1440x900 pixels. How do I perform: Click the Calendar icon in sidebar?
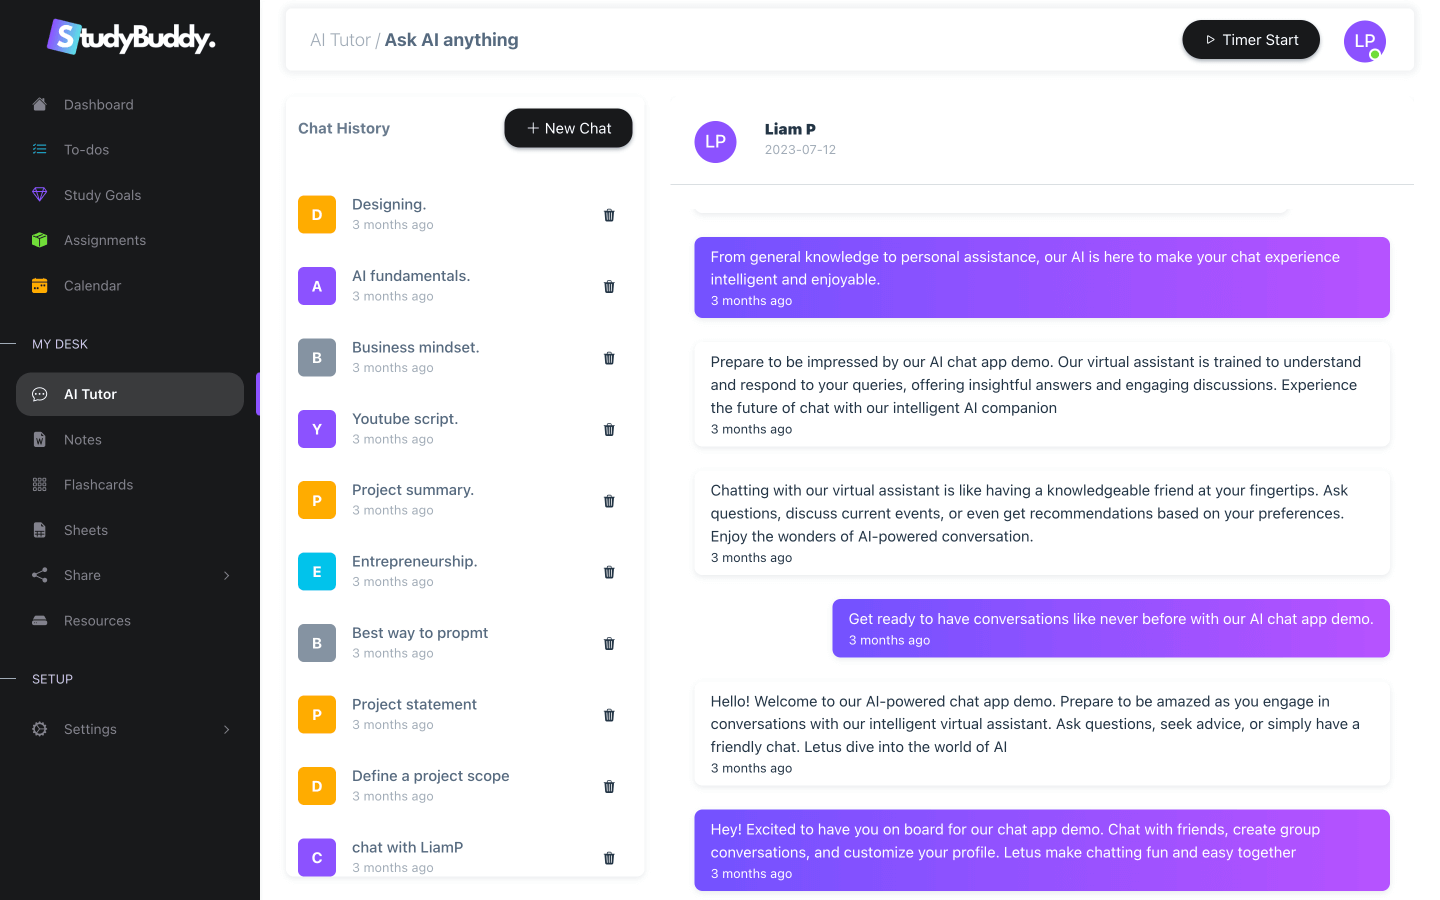pos(40,286)
